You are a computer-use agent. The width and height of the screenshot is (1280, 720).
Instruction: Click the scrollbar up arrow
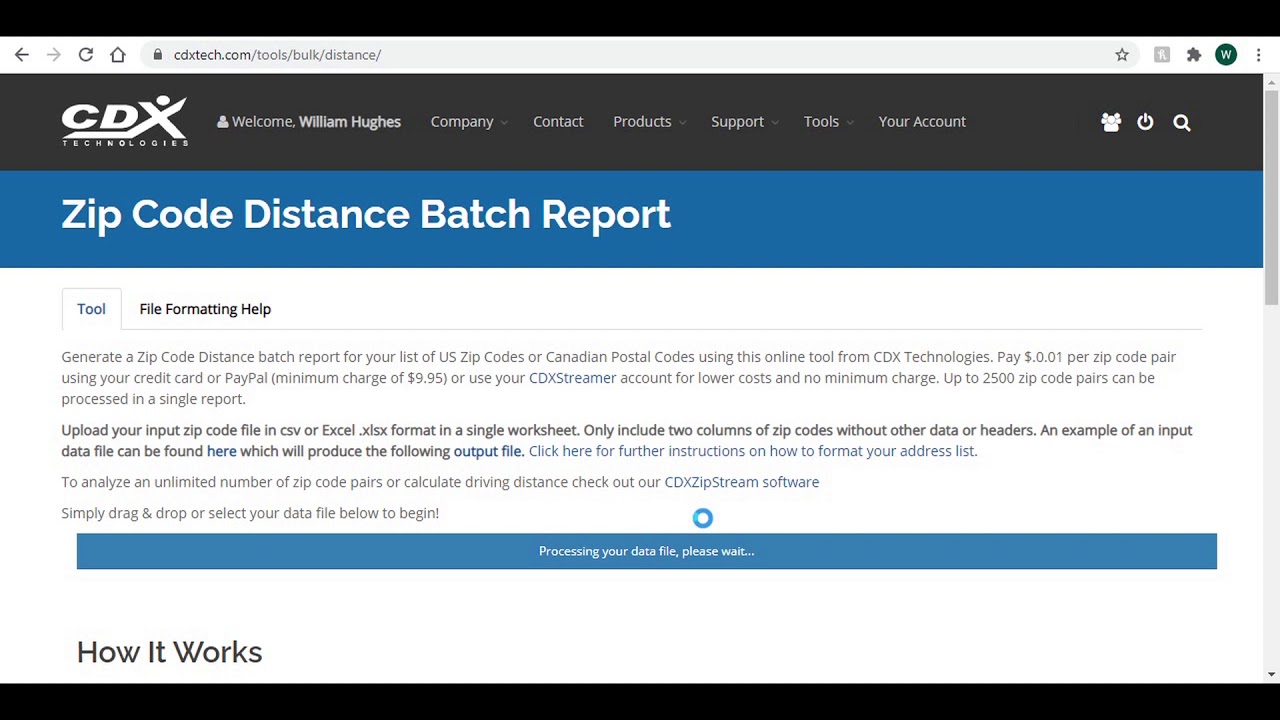[x=1272, y=81]
